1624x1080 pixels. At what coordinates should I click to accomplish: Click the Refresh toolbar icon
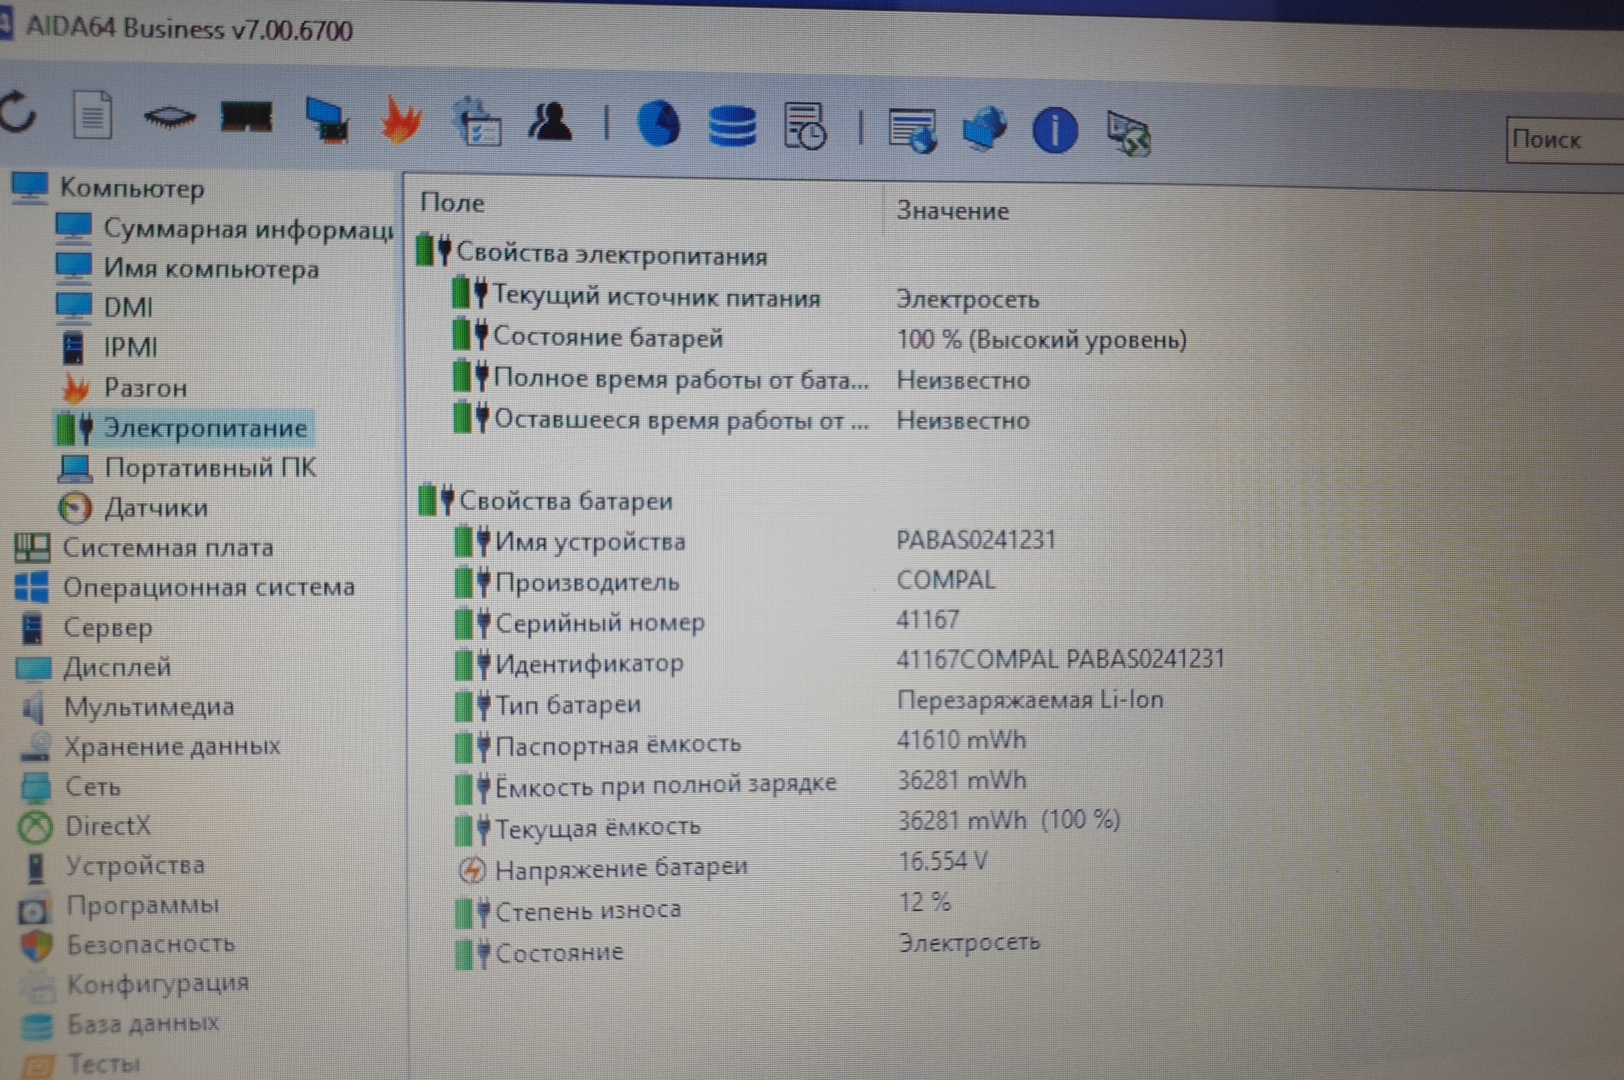[x=18, y=114]
